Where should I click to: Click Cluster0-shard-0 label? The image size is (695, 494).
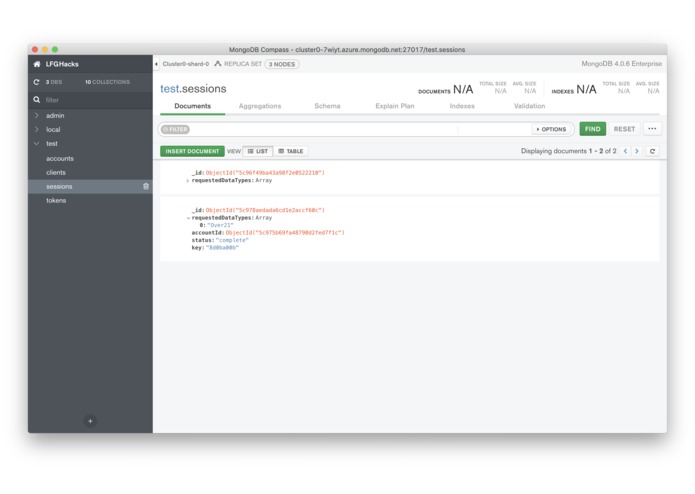[x=185, y=64]
